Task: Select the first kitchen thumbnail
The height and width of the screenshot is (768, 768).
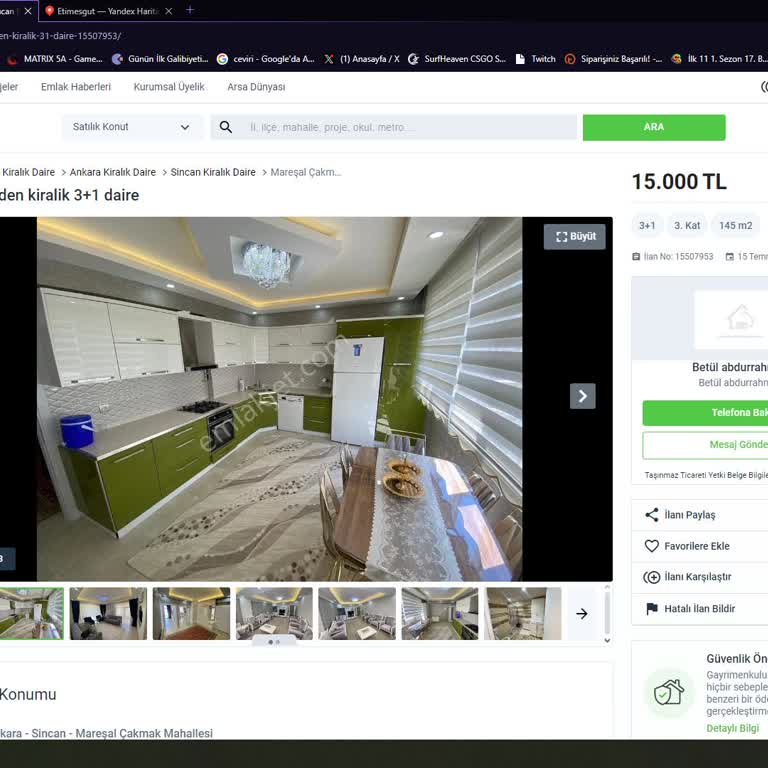Action: 32,614
